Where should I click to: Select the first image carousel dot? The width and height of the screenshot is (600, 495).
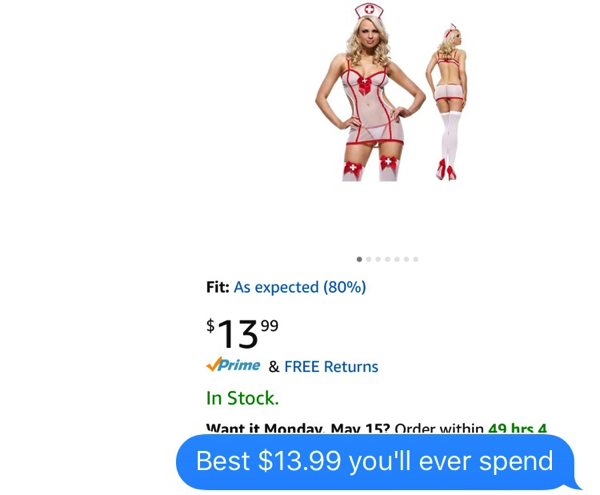coord(359,259)
